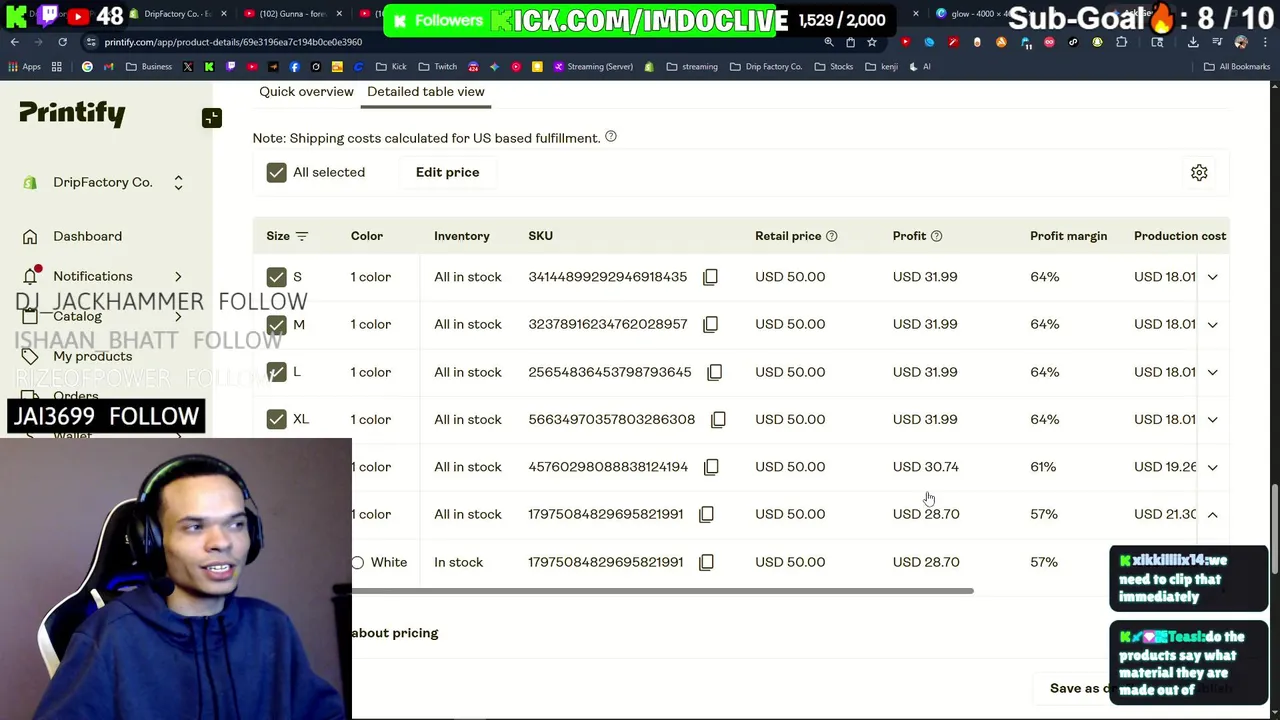Copy the SKU for size M
Screen dimensions: 1280x720
(710, 324)
